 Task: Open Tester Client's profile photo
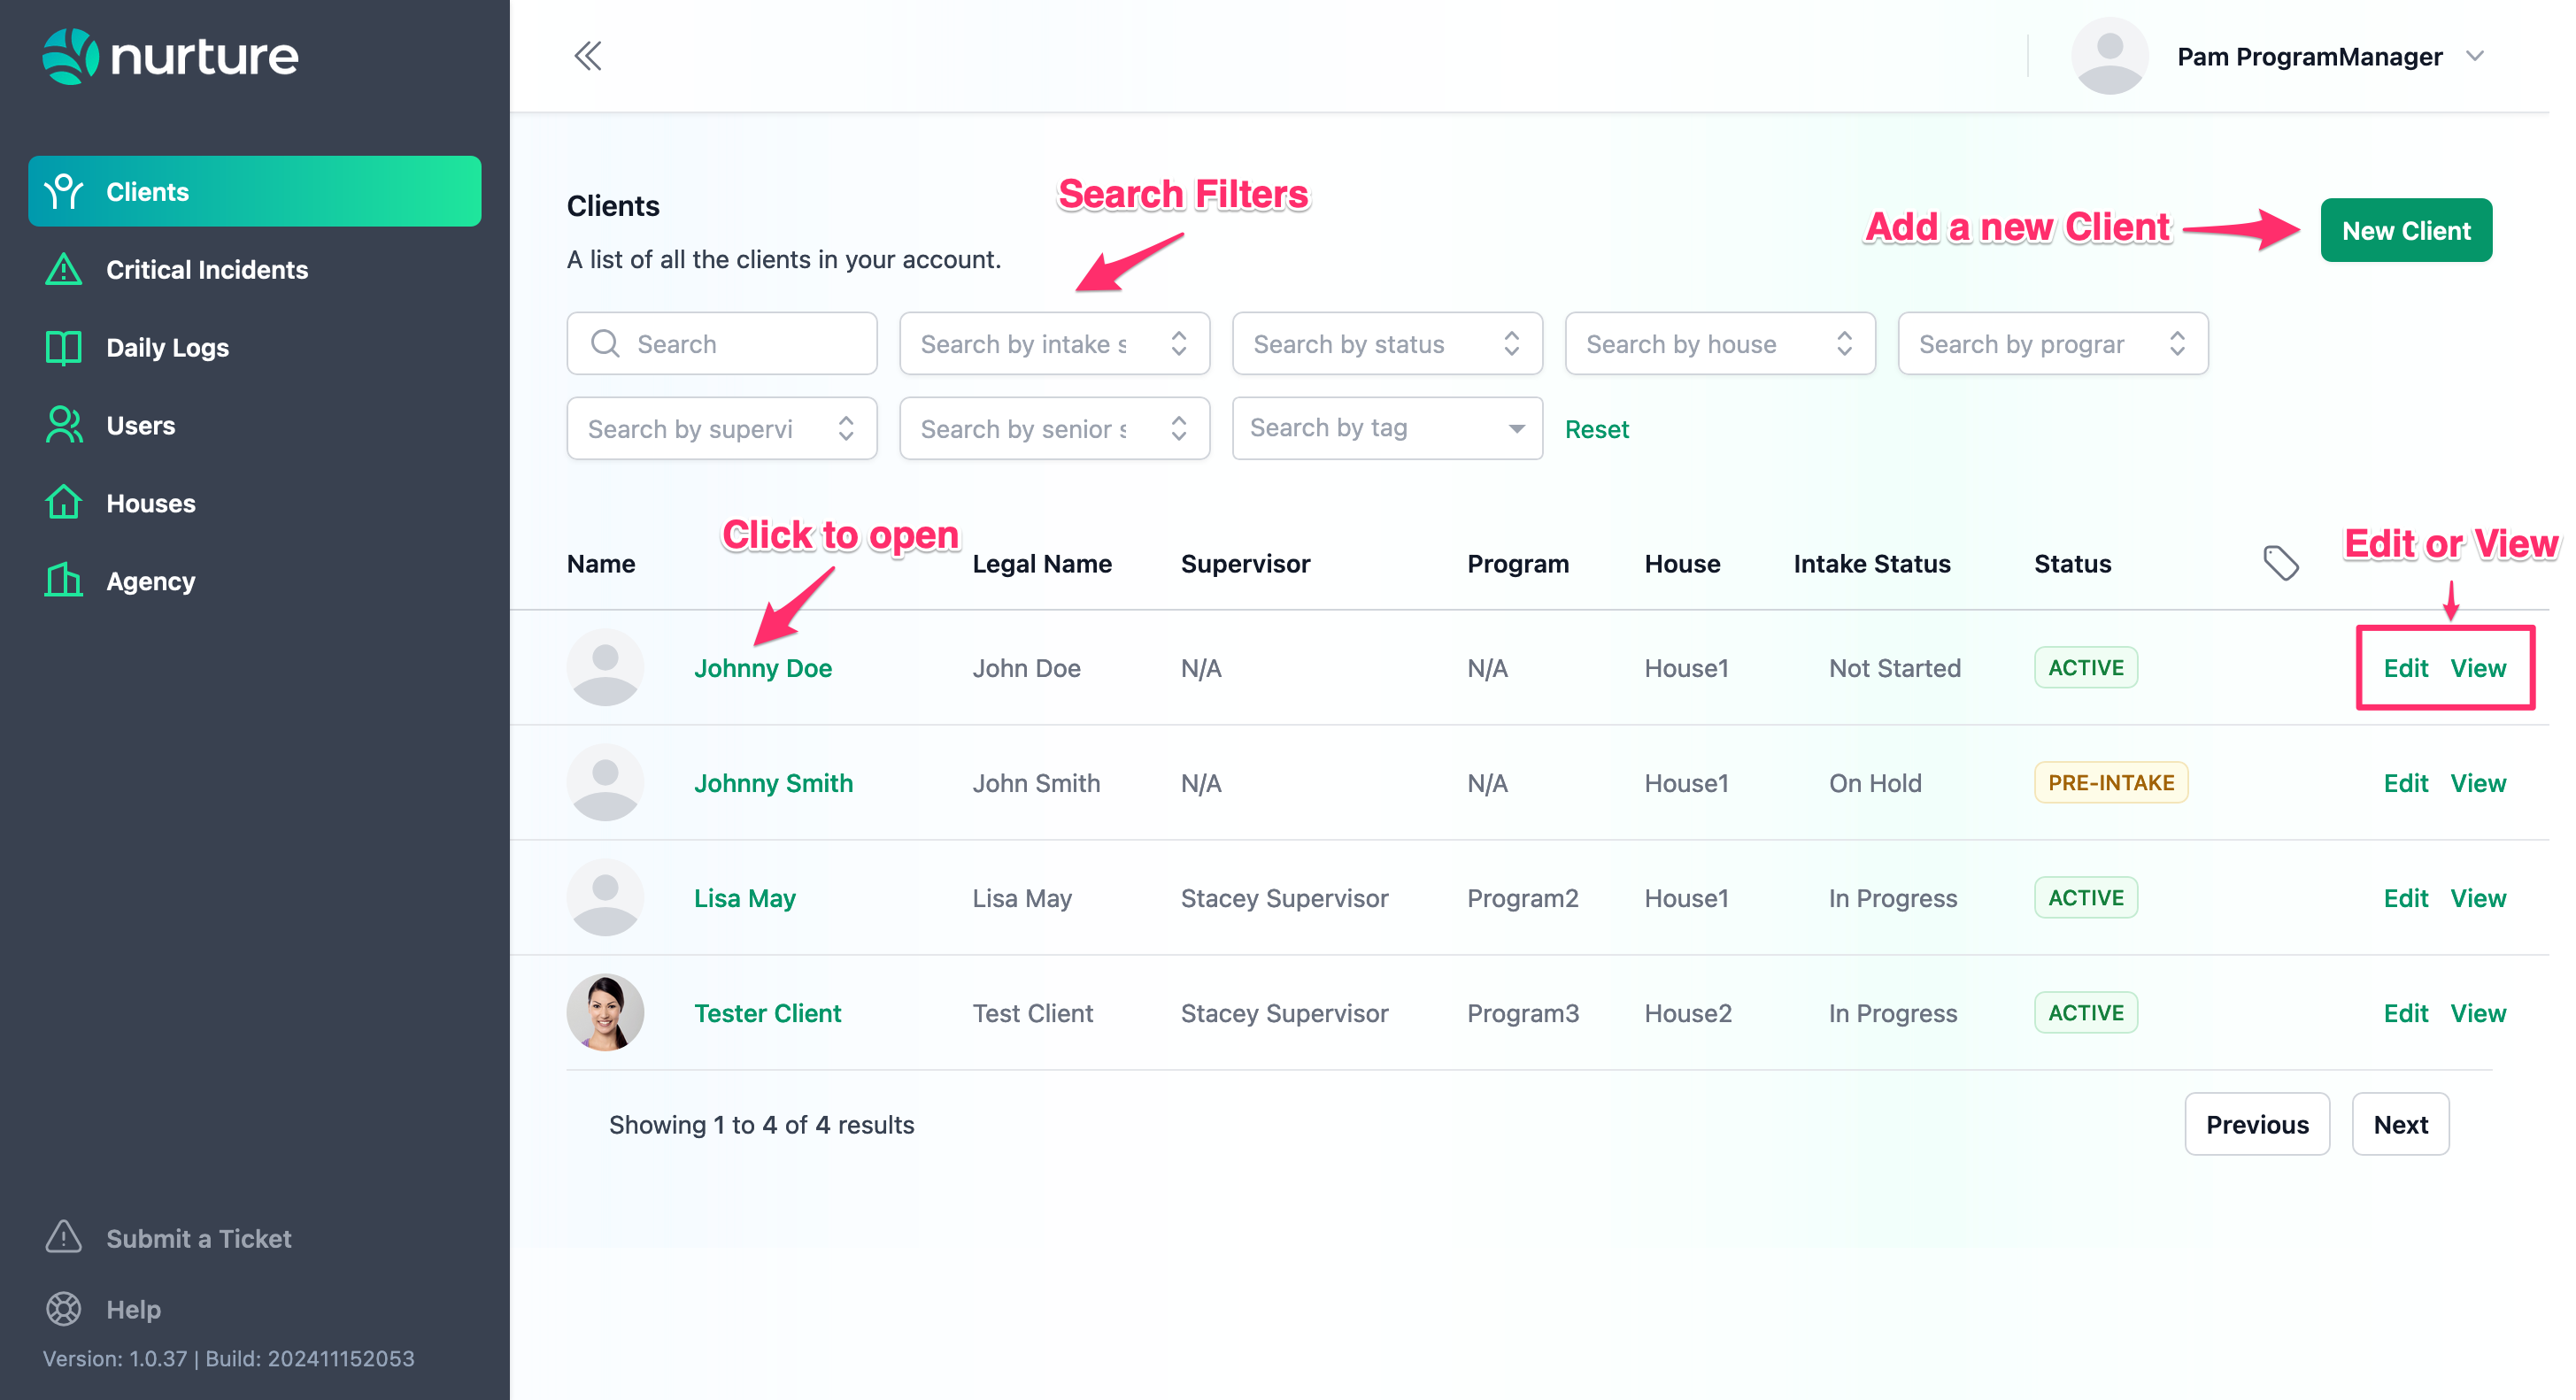click(x=605, y=1012)
